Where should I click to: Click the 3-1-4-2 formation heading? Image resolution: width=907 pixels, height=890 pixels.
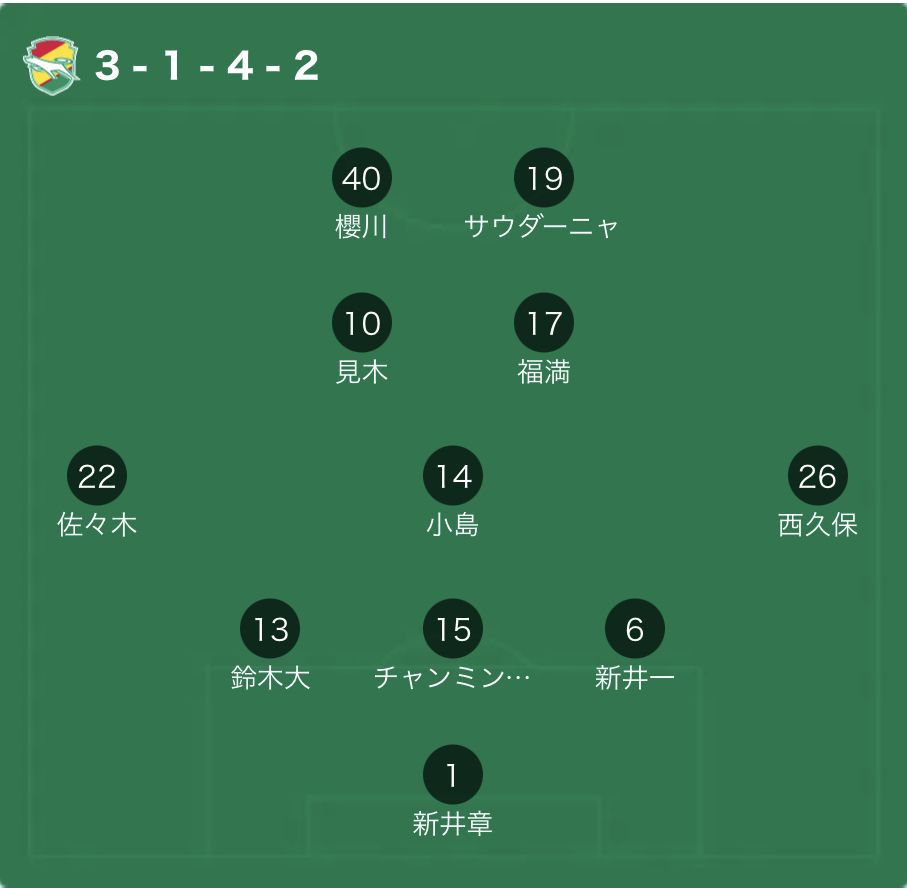click(x=207, y=66)
